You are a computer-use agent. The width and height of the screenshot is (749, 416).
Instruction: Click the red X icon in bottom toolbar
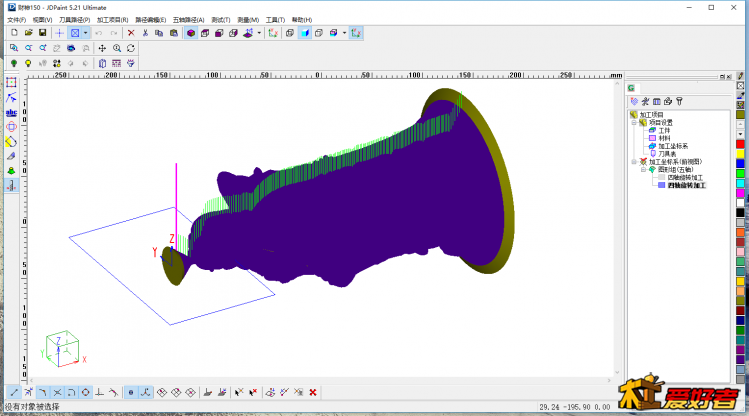point(313,393)
